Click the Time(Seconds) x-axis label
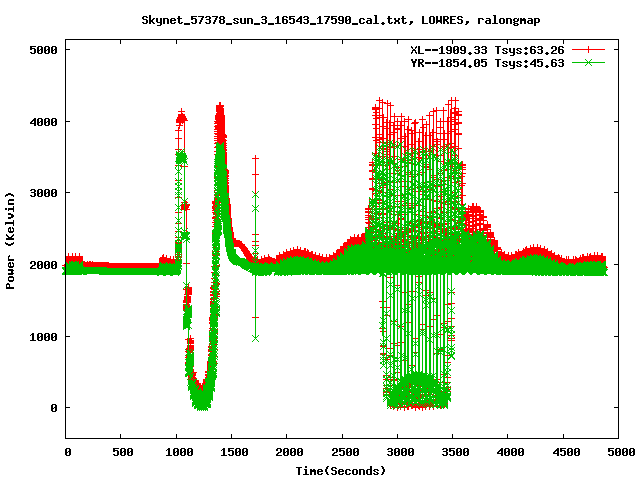 341,471
